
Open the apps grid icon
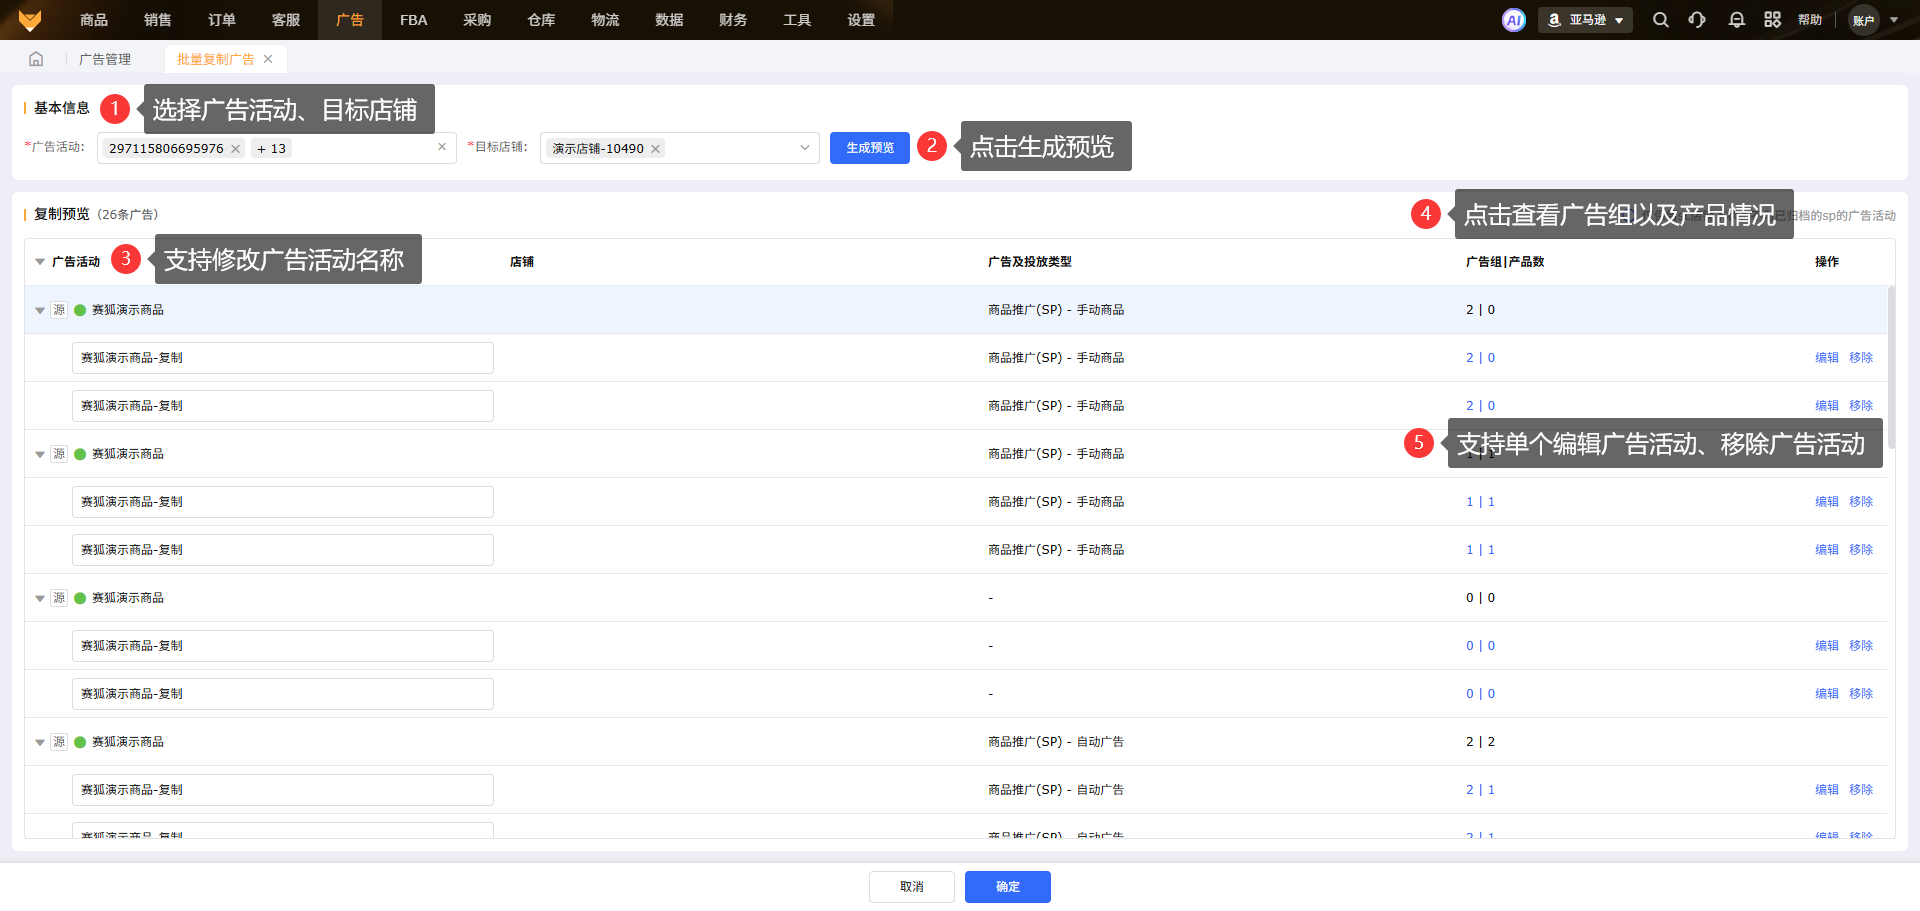coord(1773,20)
